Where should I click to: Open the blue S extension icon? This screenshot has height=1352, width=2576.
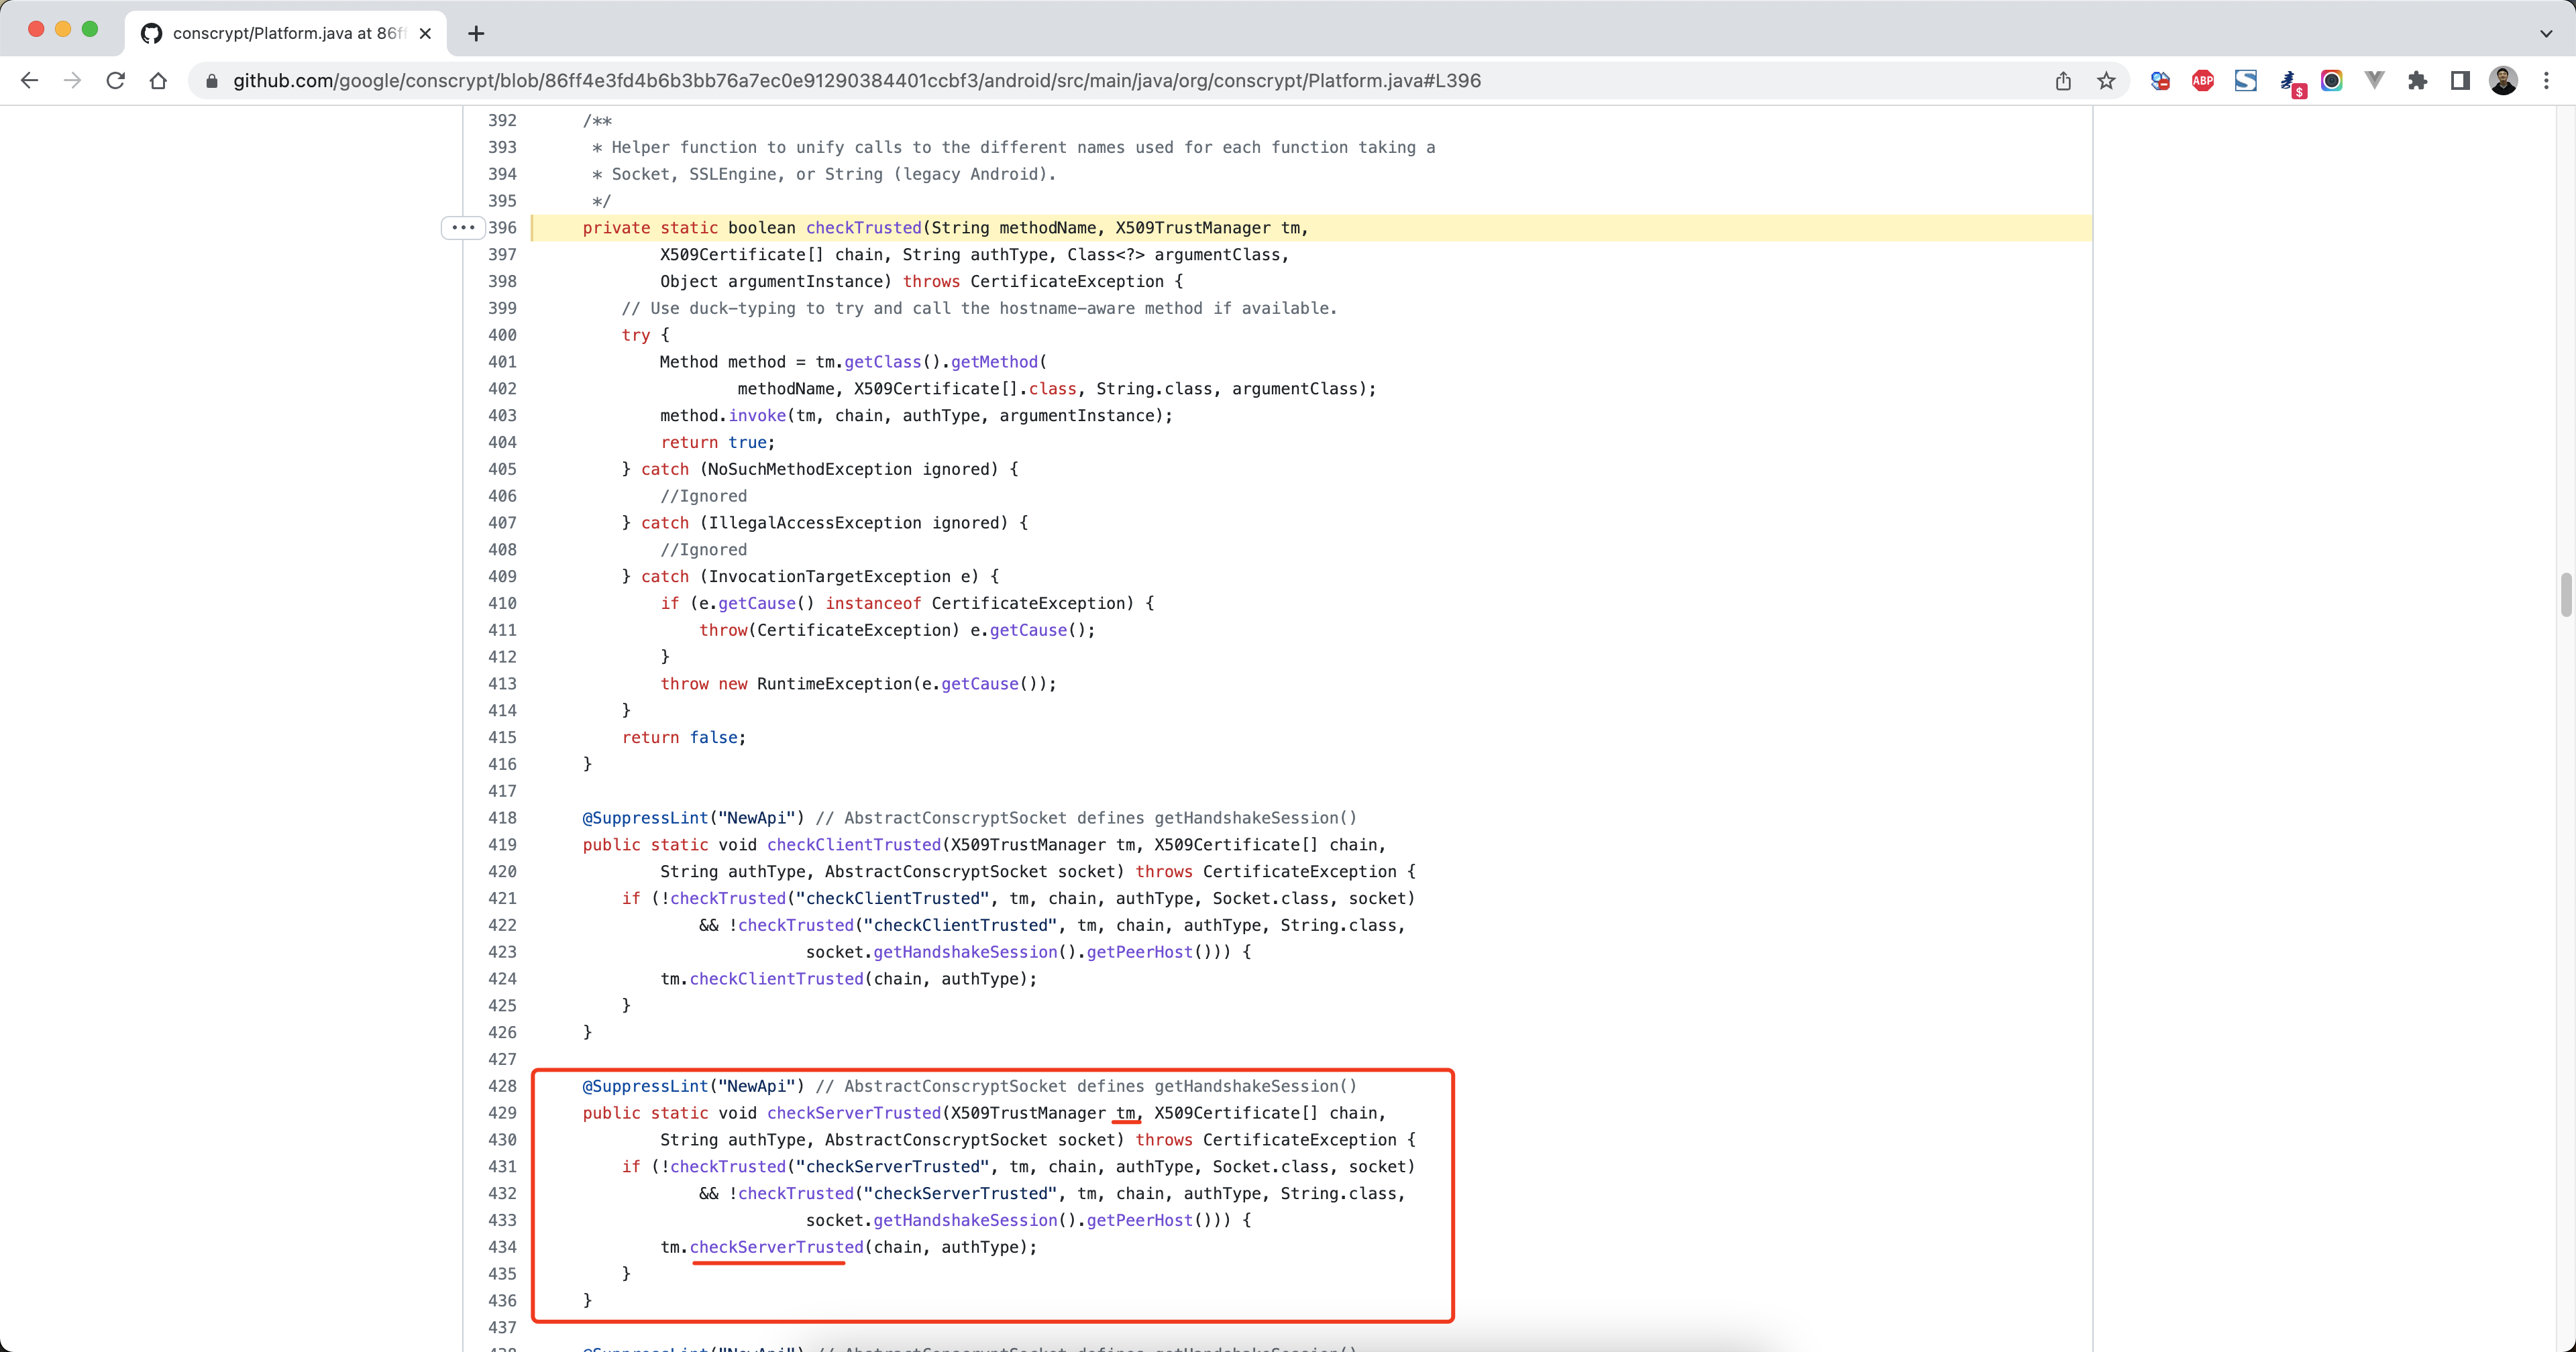2245,81
